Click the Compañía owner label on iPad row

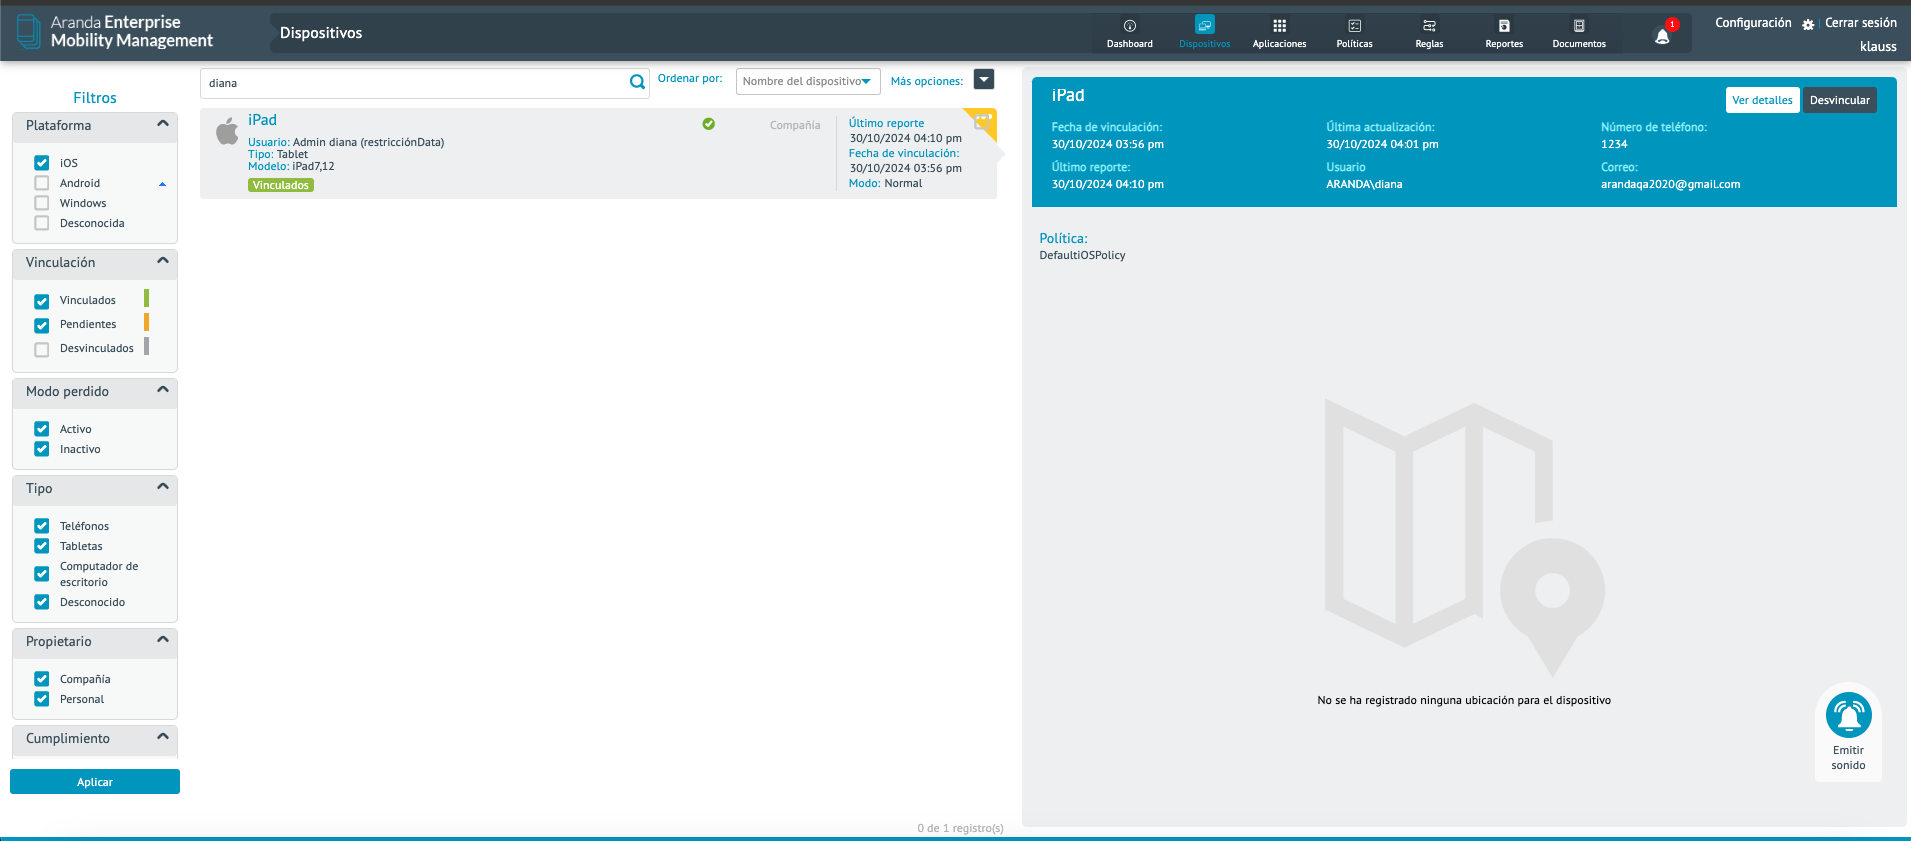click(x=795, y=125)
